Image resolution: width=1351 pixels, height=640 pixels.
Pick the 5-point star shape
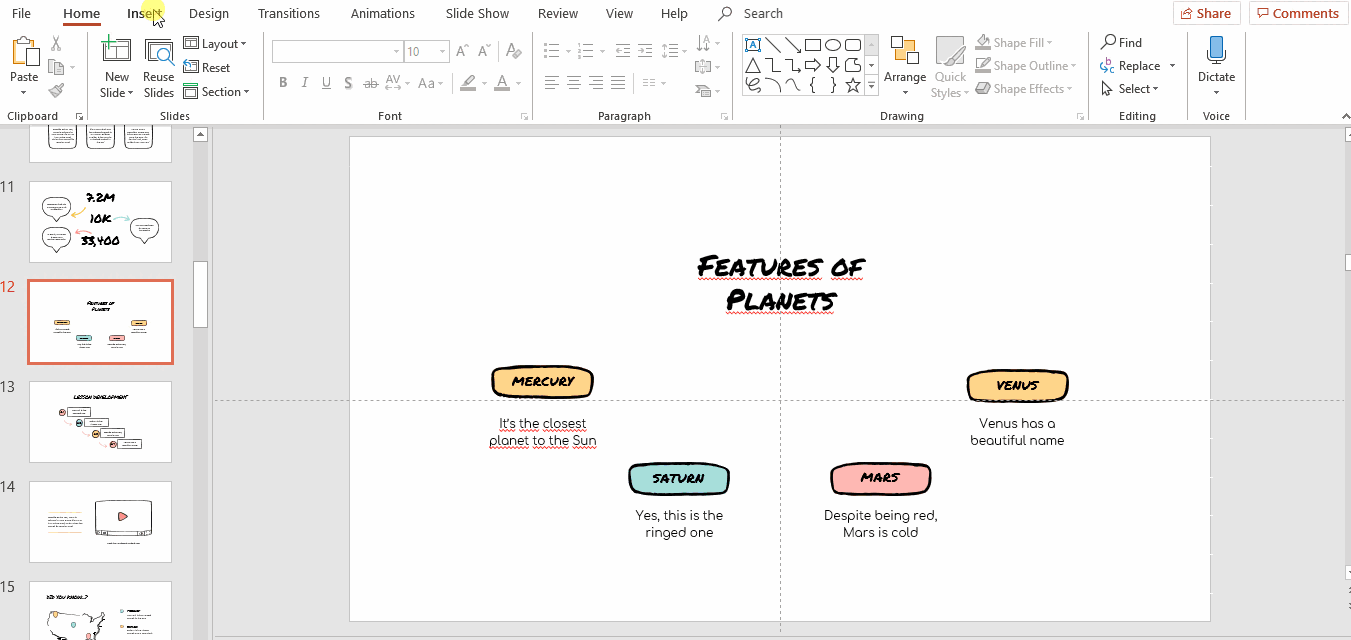point(853,86)
